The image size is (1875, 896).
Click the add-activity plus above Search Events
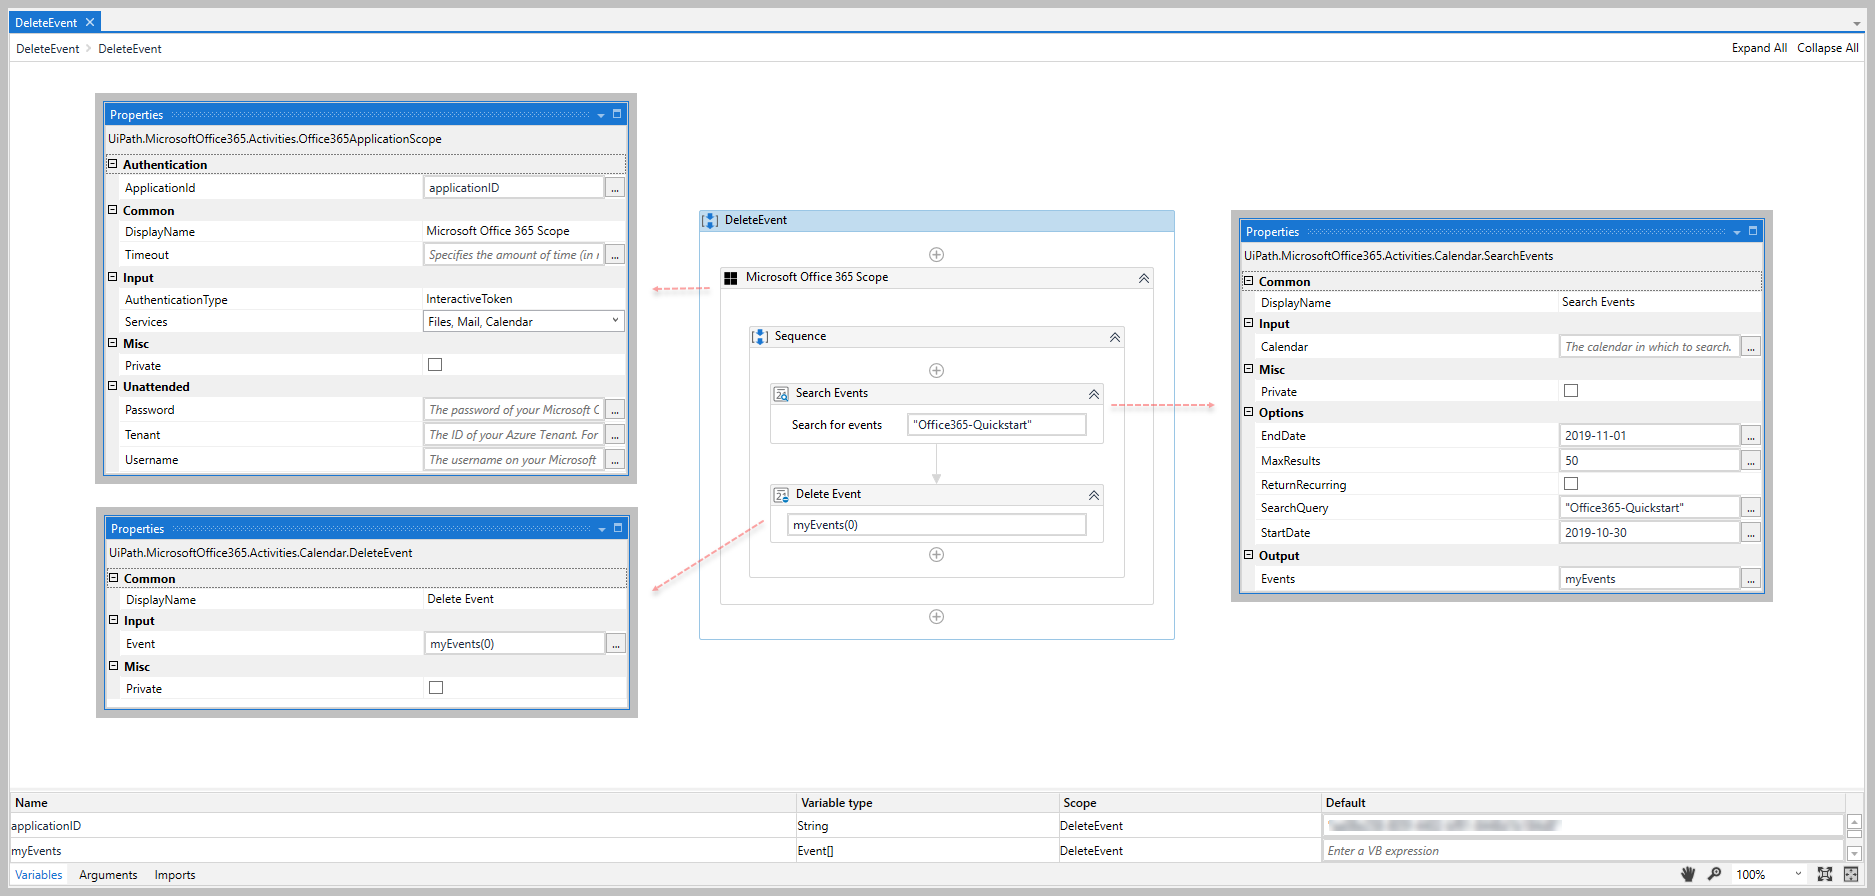tap(936, 371)
